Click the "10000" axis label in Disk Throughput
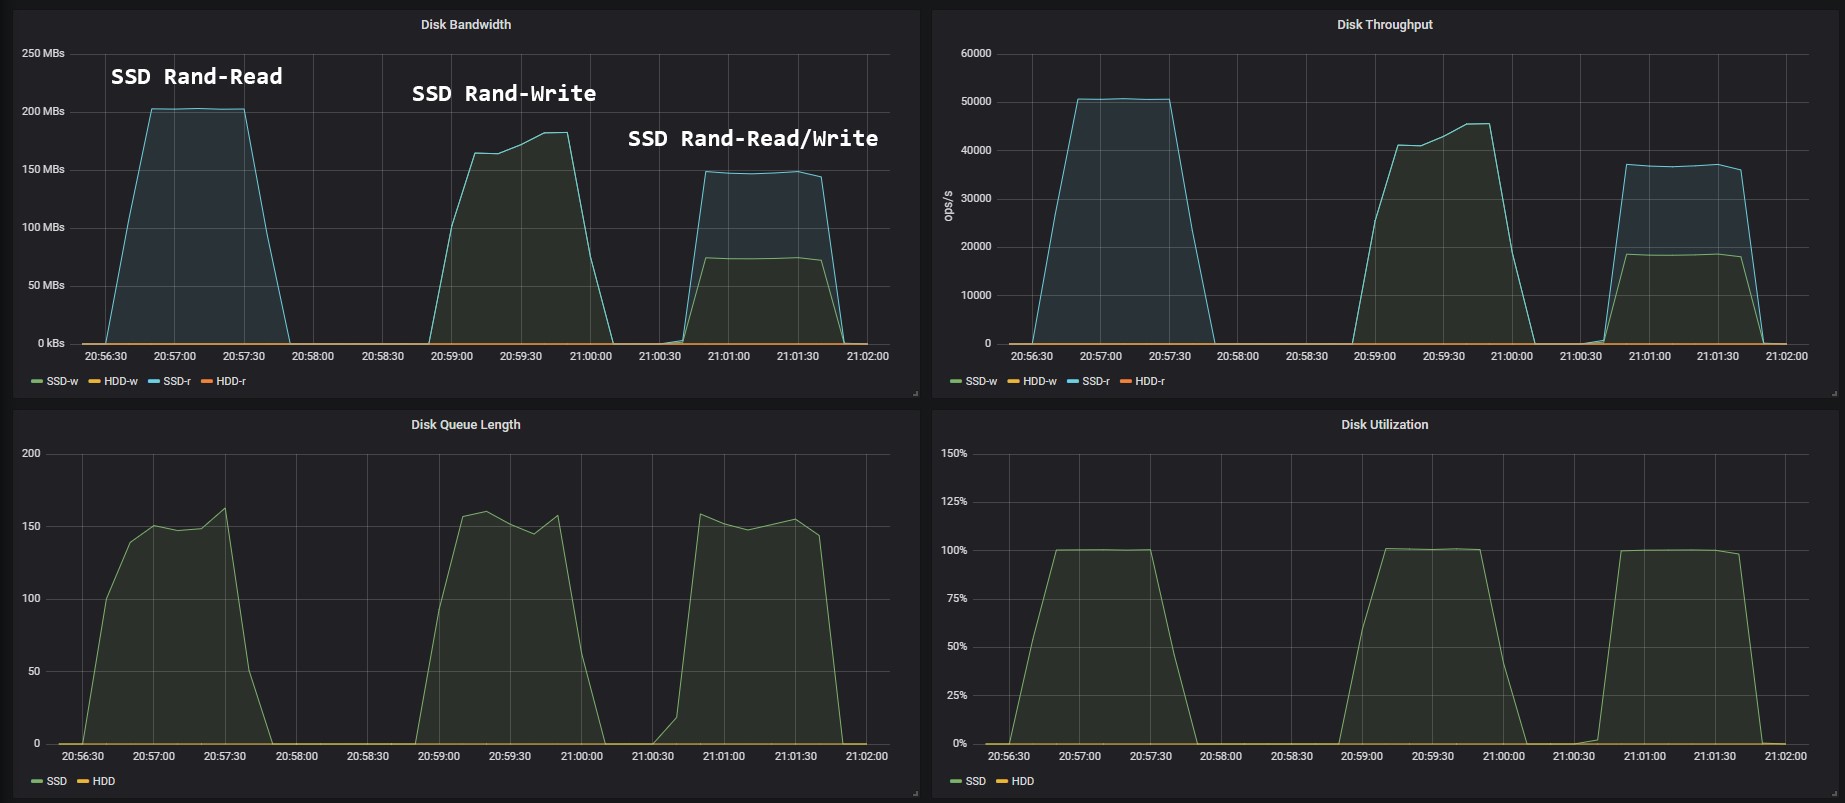 click(x=976, y=295)
